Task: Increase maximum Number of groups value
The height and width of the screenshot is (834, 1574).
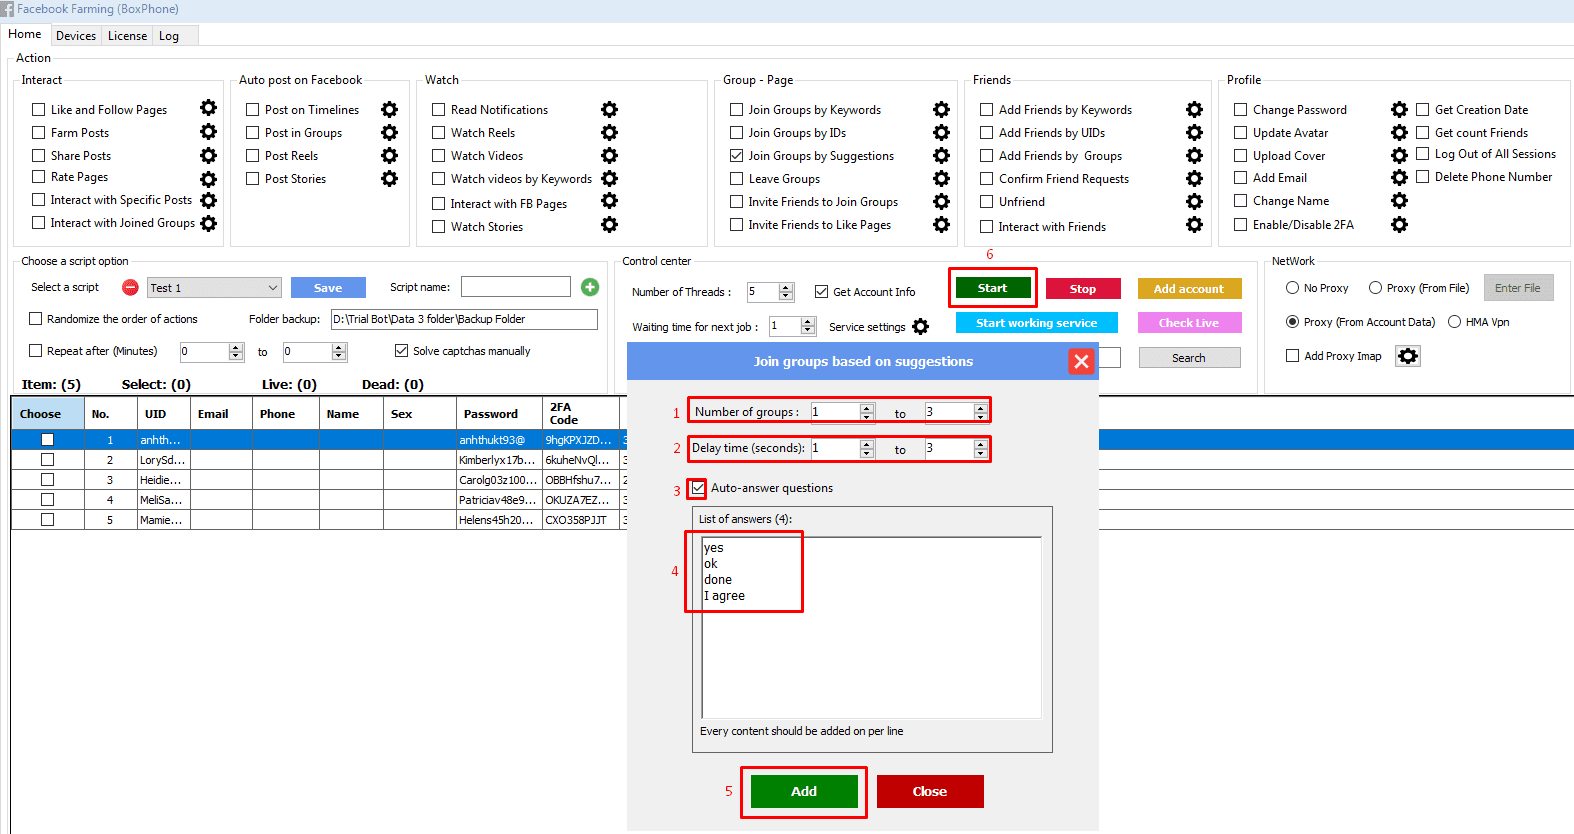Action: tap(980, 407)
